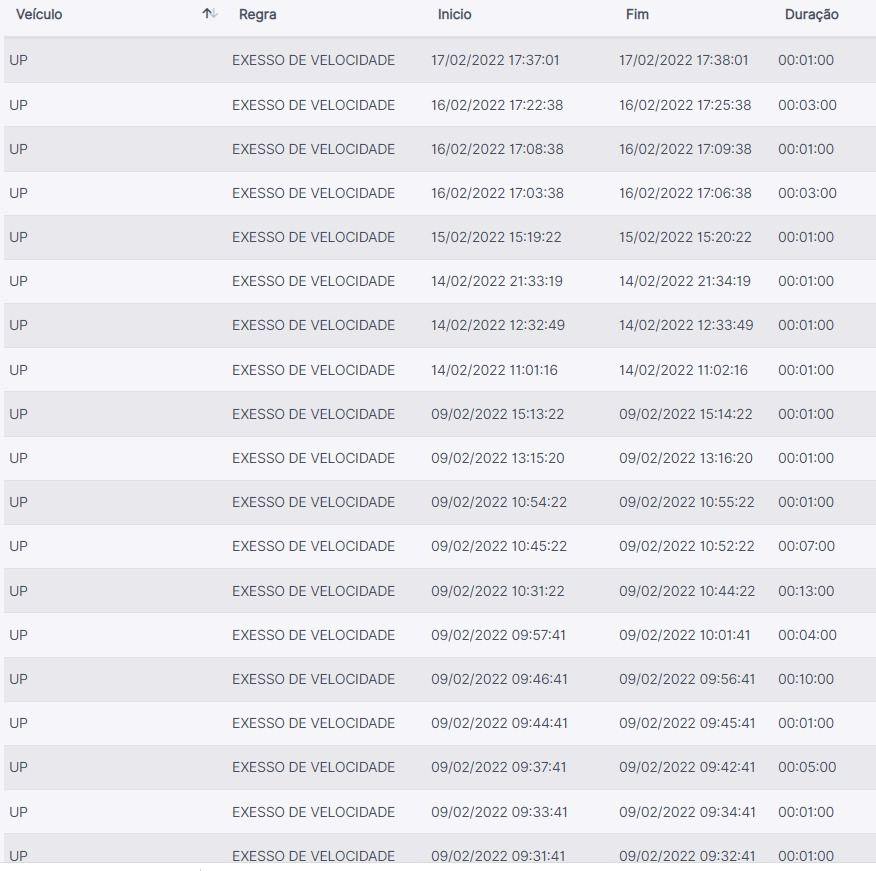Click the start time 16/02/2022 17:22:38
Image resolution: width=876 pixels, height=871 pixels.
(x=497, y=105)
